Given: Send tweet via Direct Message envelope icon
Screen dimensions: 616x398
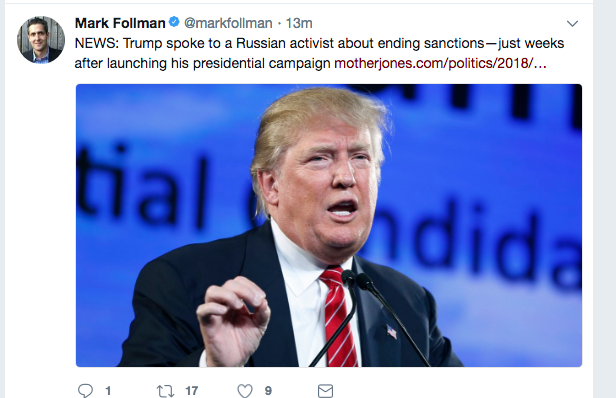Looking at the screenshot, I should [325, 391].
